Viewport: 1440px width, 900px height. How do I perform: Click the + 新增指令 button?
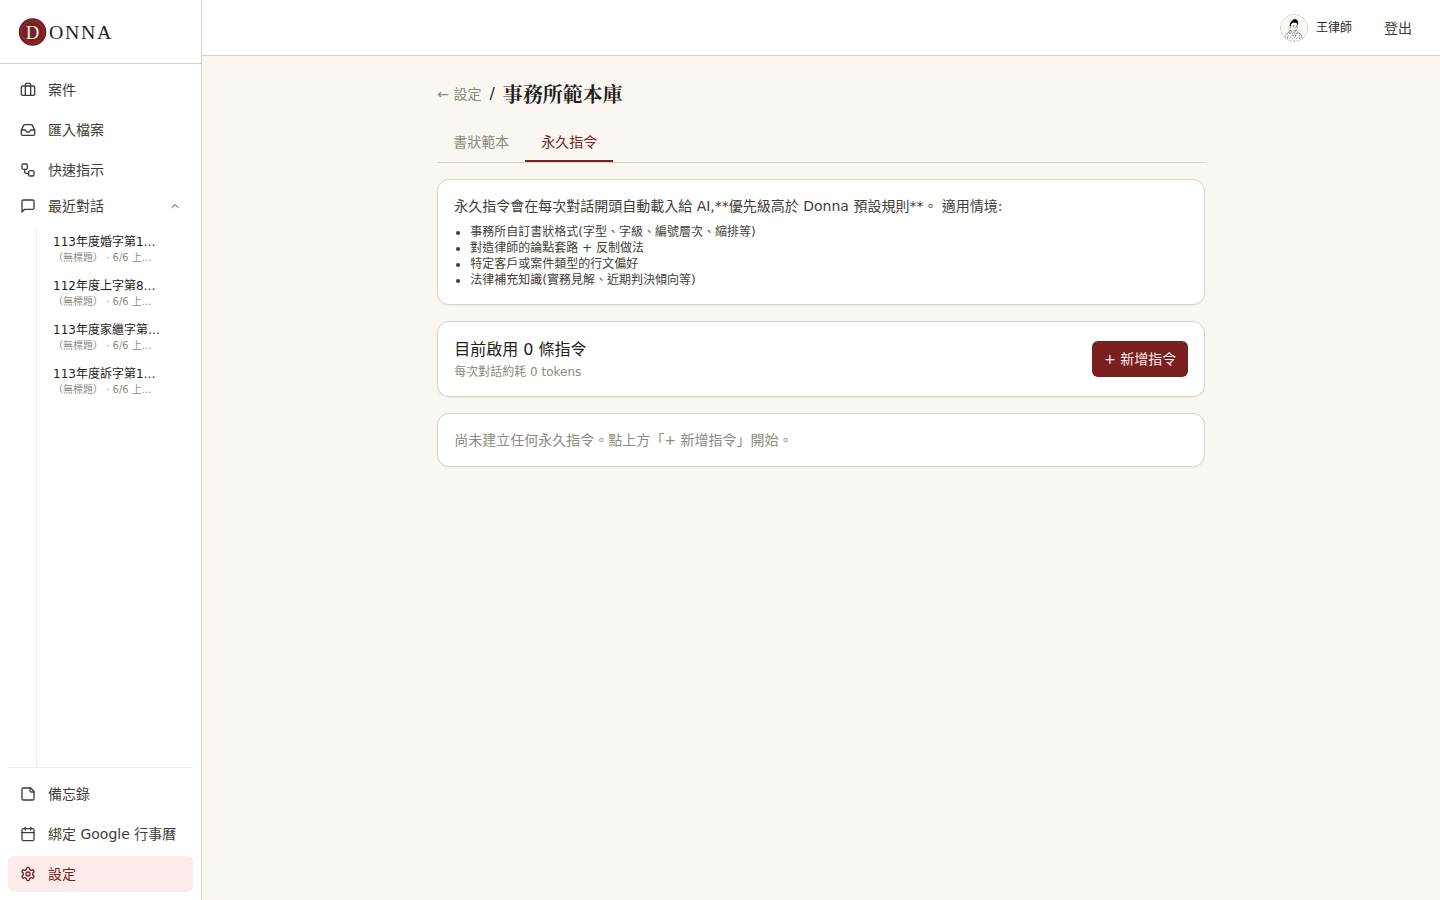click(1140, 359)
